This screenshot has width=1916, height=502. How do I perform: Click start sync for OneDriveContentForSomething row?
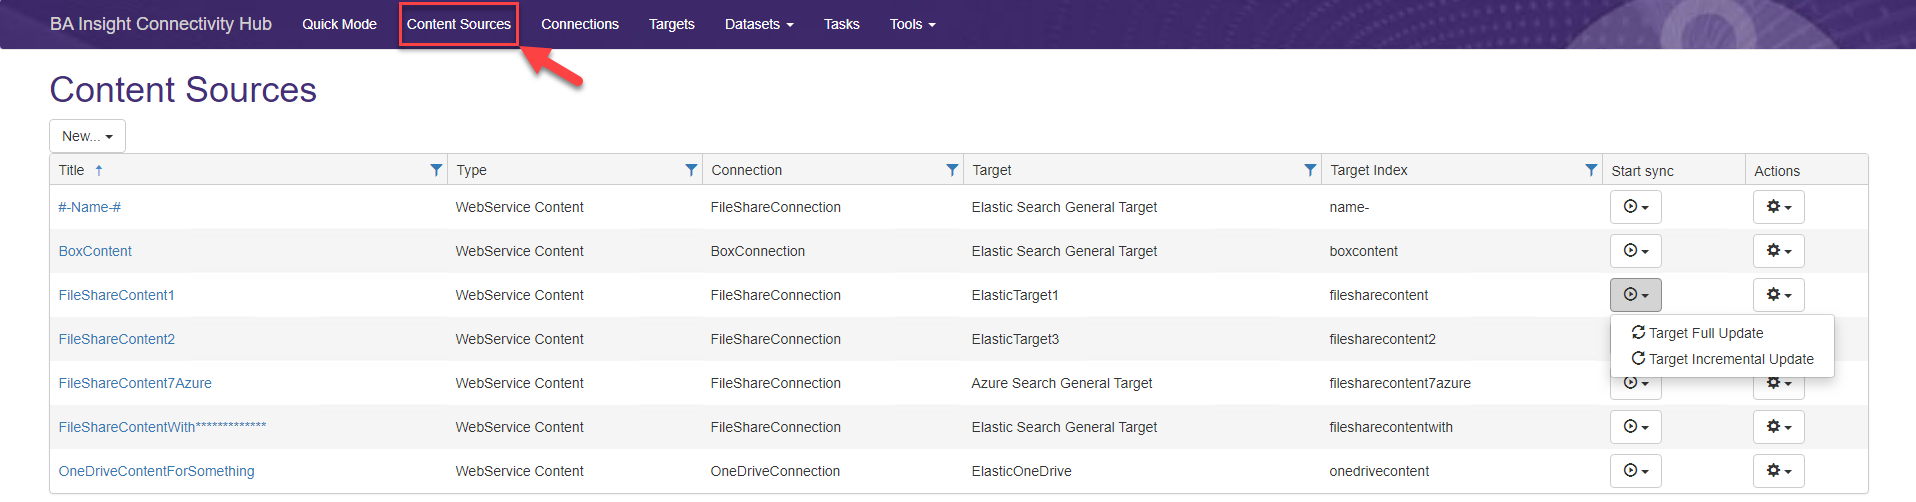pos(1635,471)
